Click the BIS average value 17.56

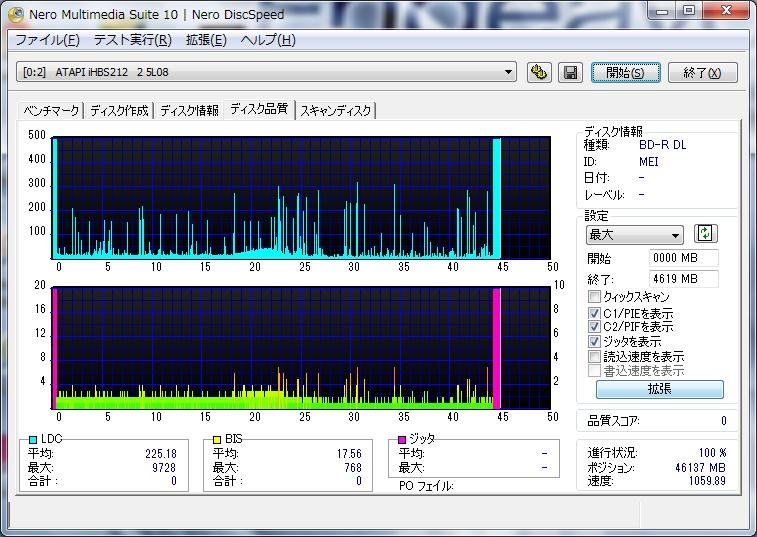pos(349,454)
